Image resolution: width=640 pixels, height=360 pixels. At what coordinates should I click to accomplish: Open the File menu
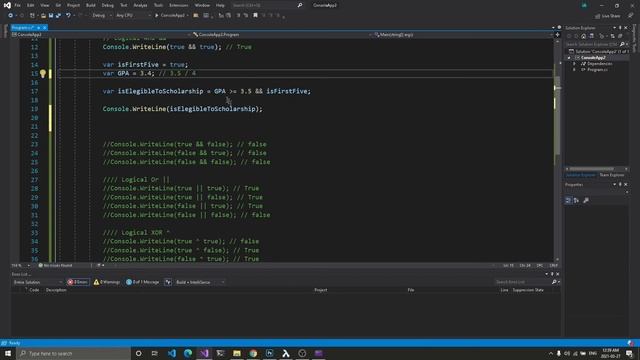(x=18, y=5)
